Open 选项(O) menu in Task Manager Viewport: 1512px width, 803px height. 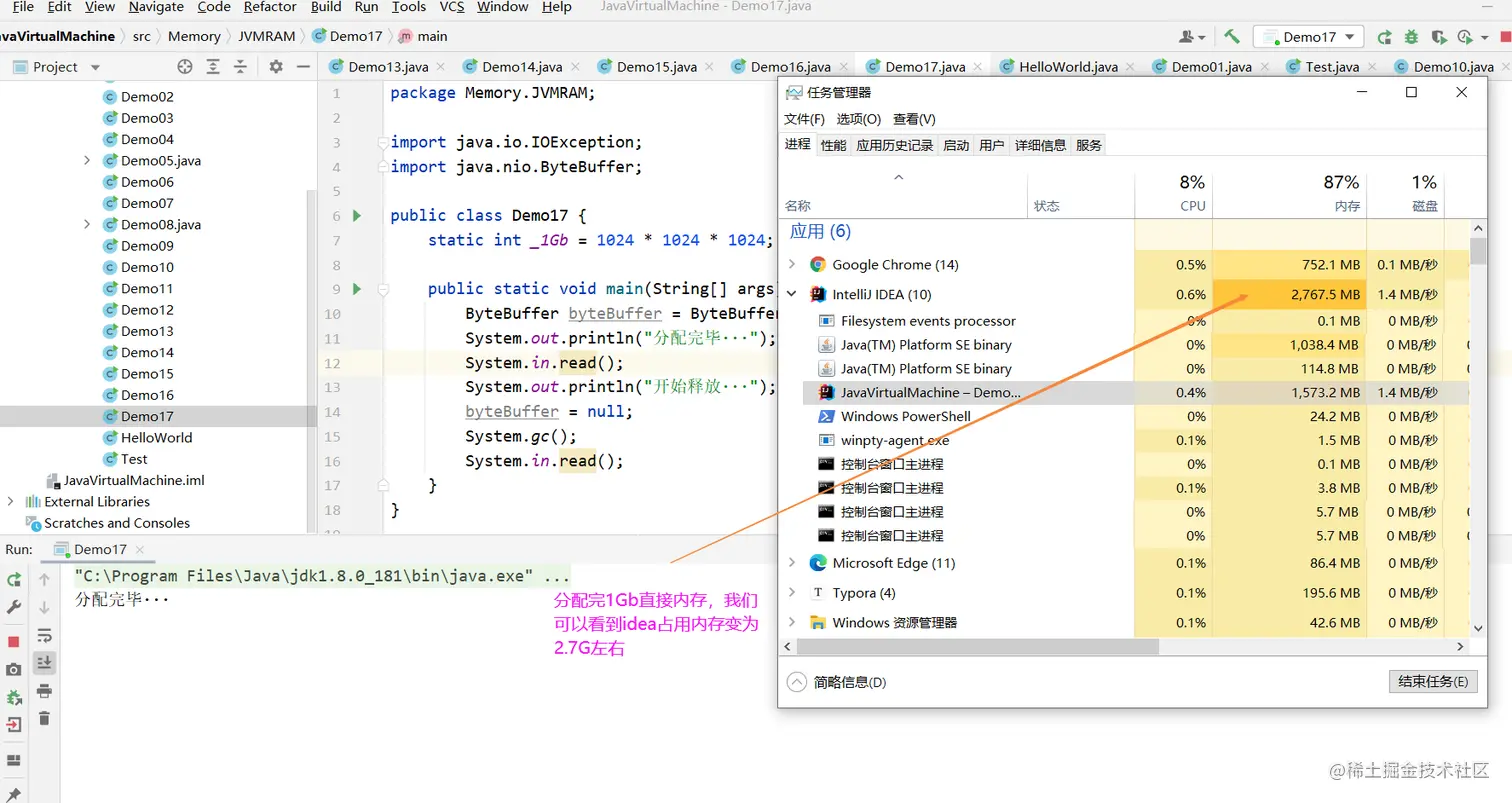(859, 119)
